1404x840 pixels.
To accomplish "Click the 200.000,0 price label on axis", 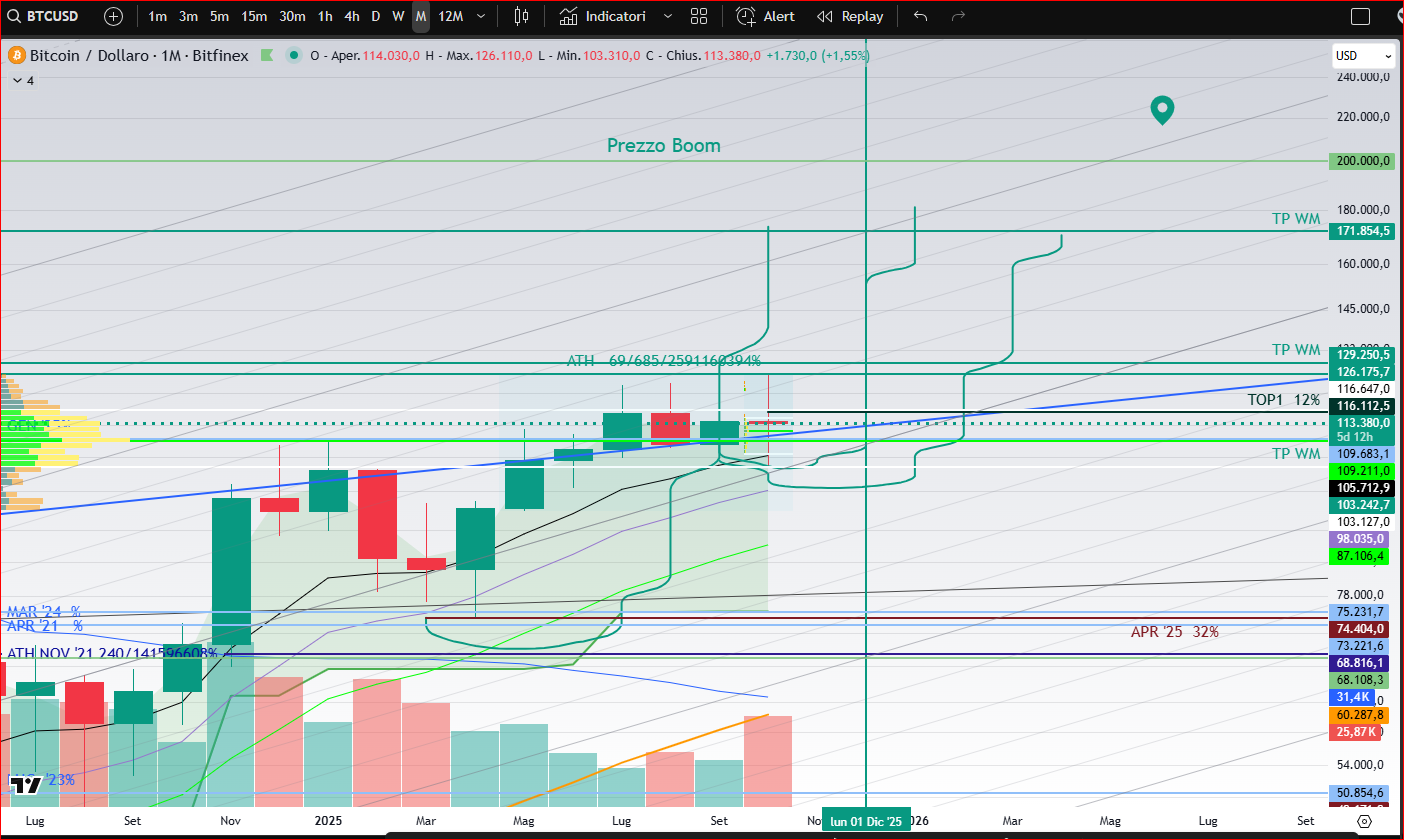I will pyautogui.click(x=1361, y=161).
